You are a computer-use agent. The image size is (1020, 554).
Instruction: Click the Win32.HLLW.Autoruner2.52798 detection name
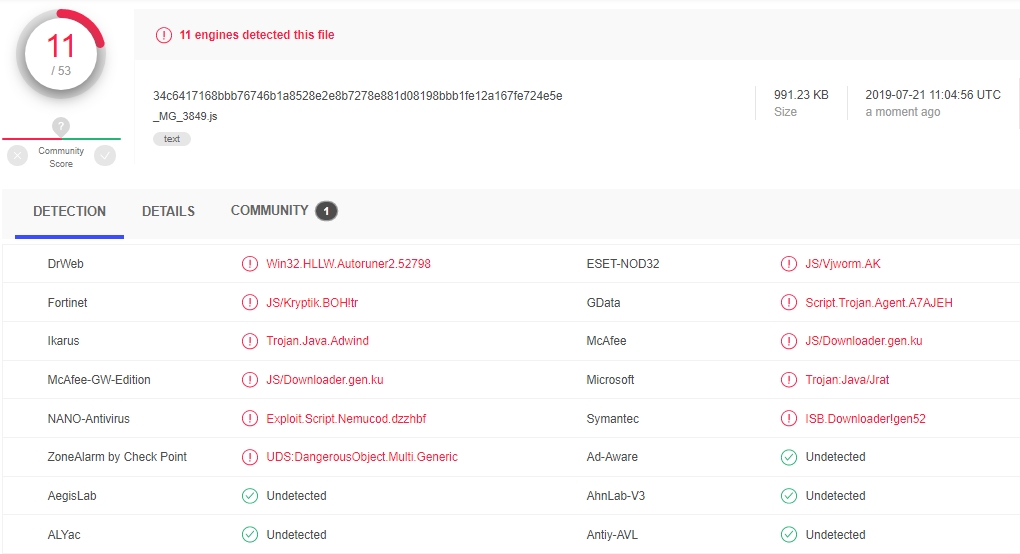[x=348, y=264]
